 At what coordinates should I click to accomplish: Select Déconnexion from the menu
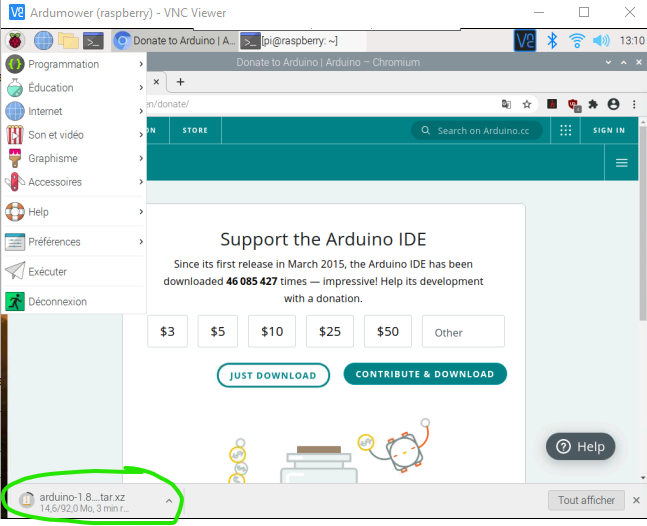click(x=75, y=302)
